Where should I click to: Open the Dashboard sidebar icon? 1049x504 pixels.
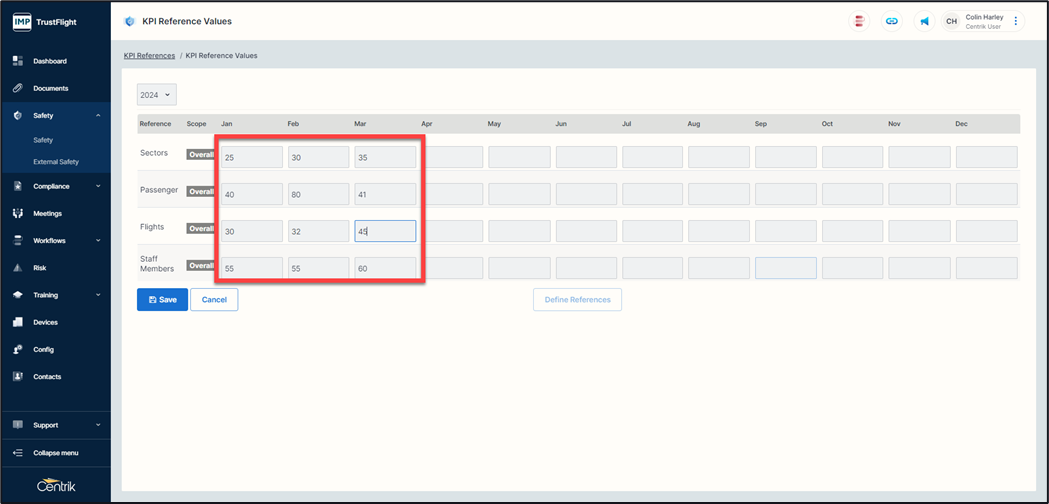[x=18, y=61]
